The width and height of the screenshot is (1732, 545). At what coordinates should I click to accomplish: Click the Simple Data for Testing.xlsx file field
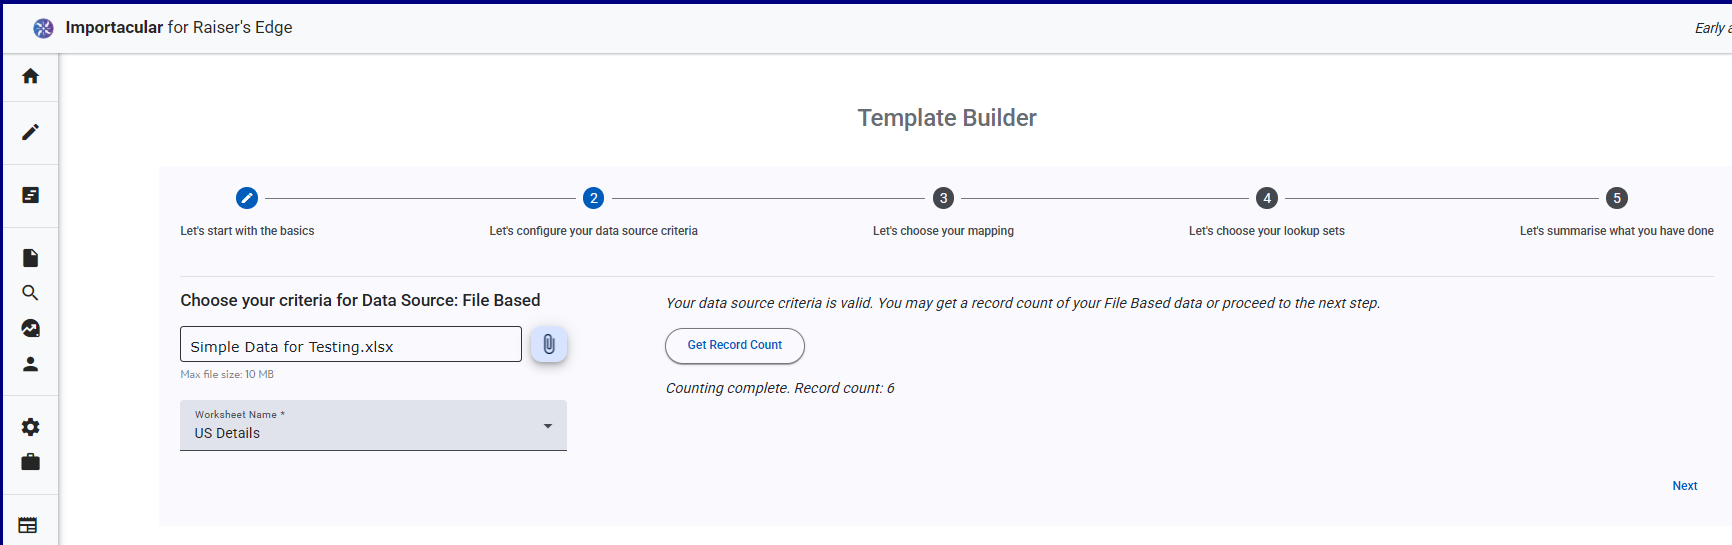(351, 345)
